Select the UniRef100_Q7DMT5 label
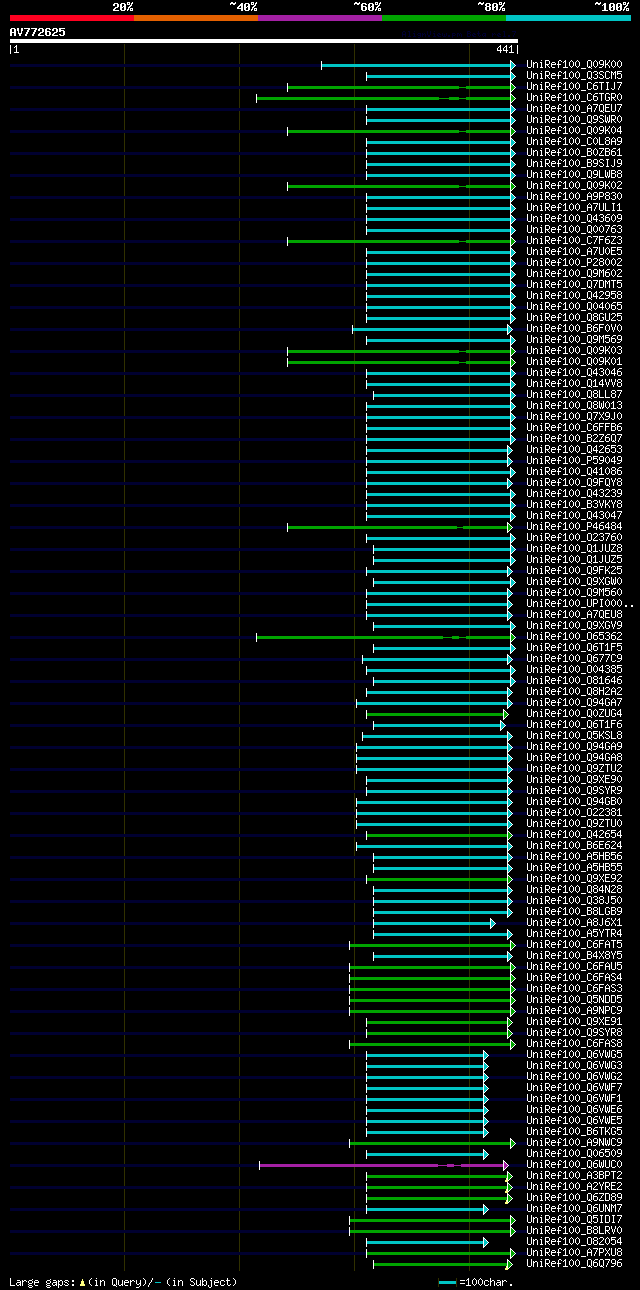640x1290 pixels. [x=574, y=284]
